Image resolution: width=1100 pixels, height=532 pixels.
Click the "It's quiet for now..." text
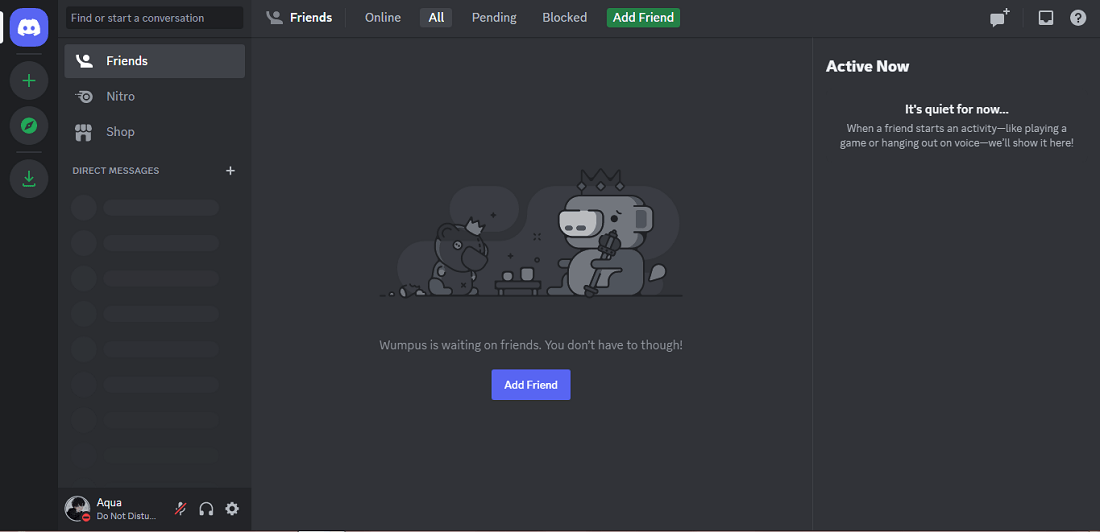[x=956, y=109]
